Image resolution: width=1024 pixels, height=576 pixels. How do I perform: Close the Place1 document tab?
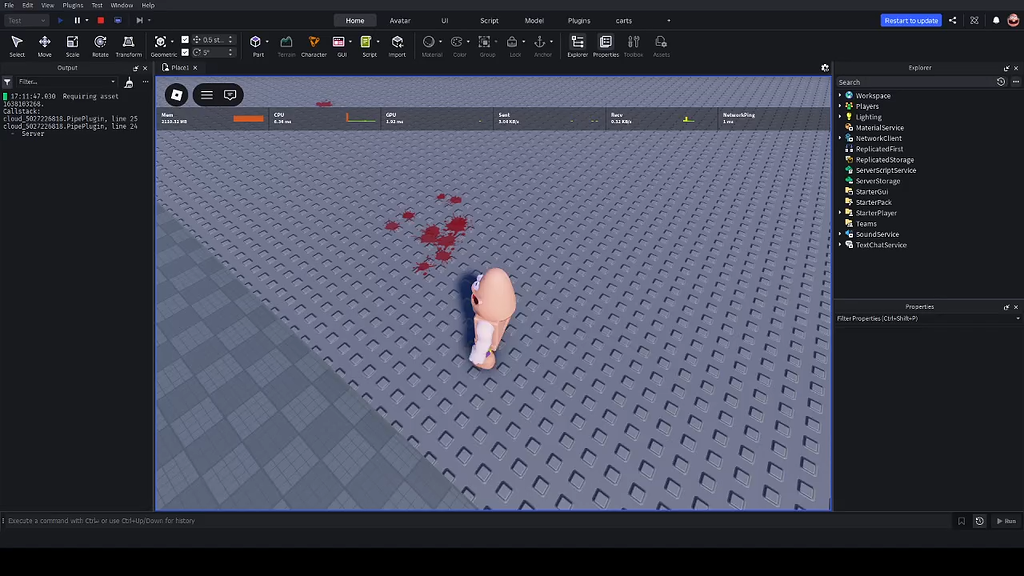195,68
